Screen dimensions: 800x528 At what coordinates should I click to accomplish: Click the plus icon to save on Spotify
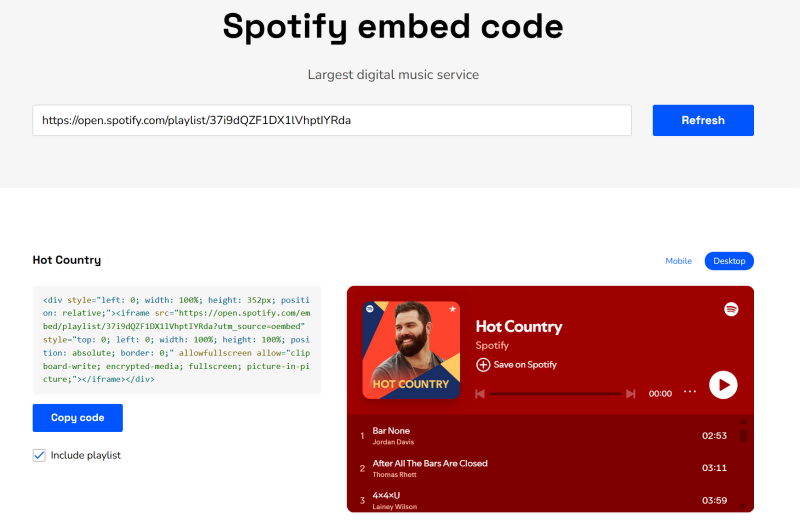click(483, 365)
